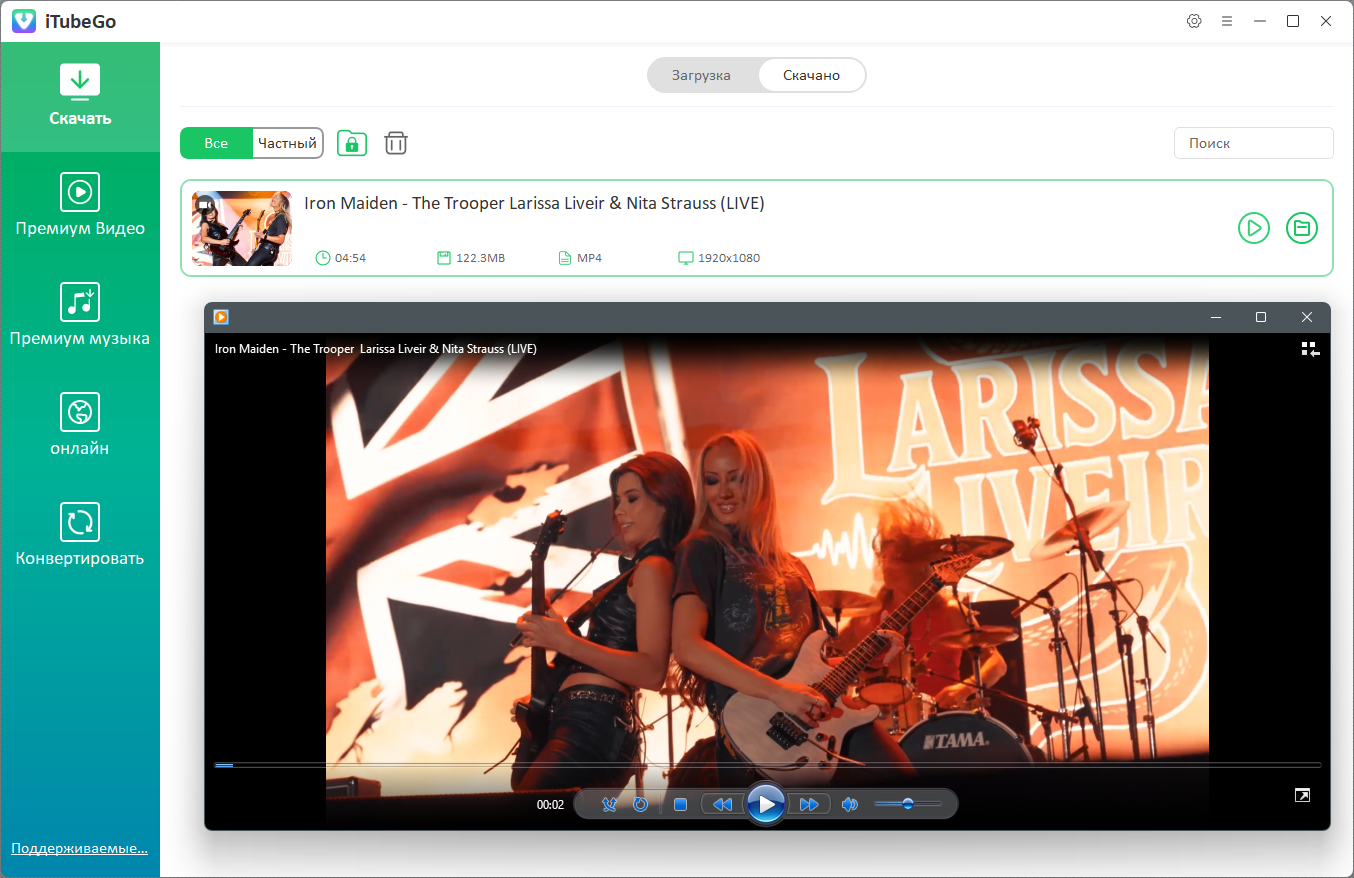Open iTubeGo settings gear
The image size is (1354, 878).
coord(1194,21)
